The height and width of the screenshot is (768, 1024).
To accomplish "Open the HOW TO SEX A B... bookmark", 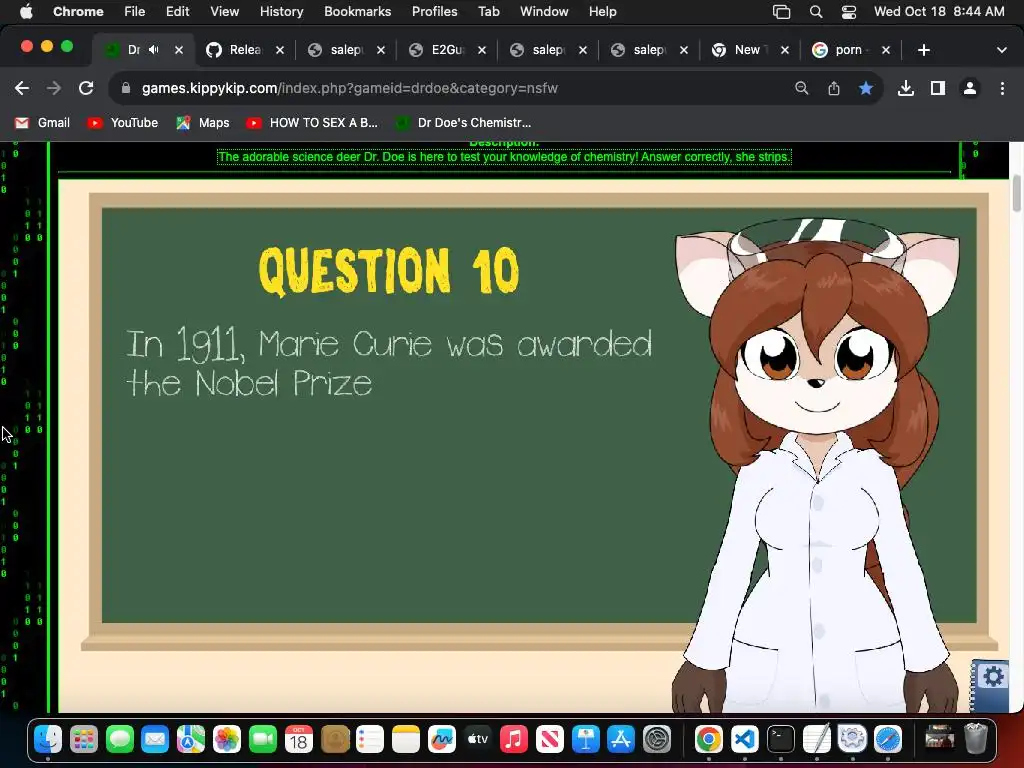I will point(312,123).
